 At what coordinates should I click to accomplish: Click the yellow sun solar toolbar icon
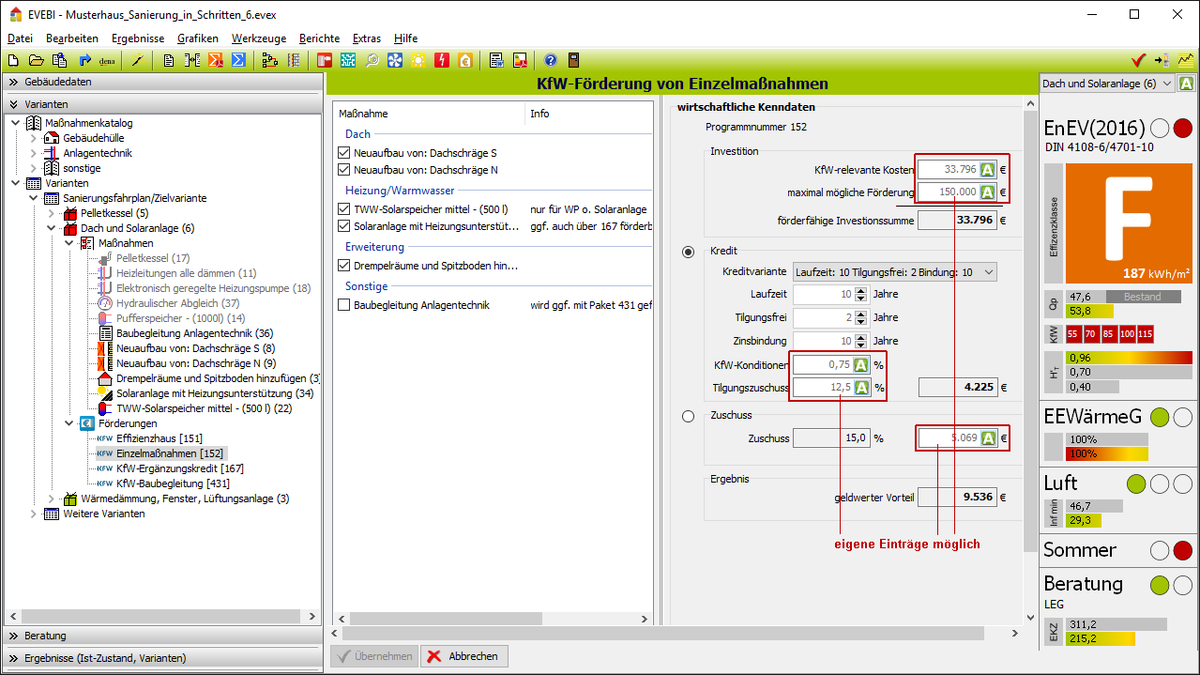point(418,60)
